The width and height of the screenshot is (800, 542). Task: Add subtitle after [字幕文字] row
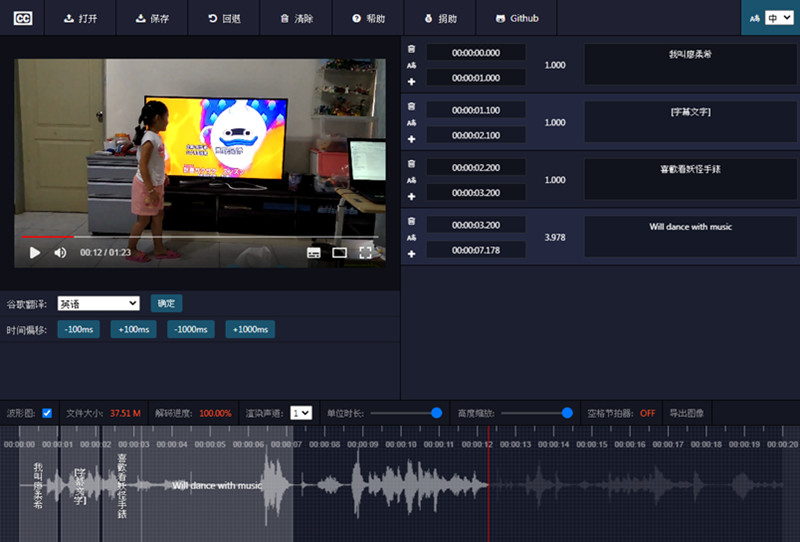pyautogui.click(x=411, y=139)
